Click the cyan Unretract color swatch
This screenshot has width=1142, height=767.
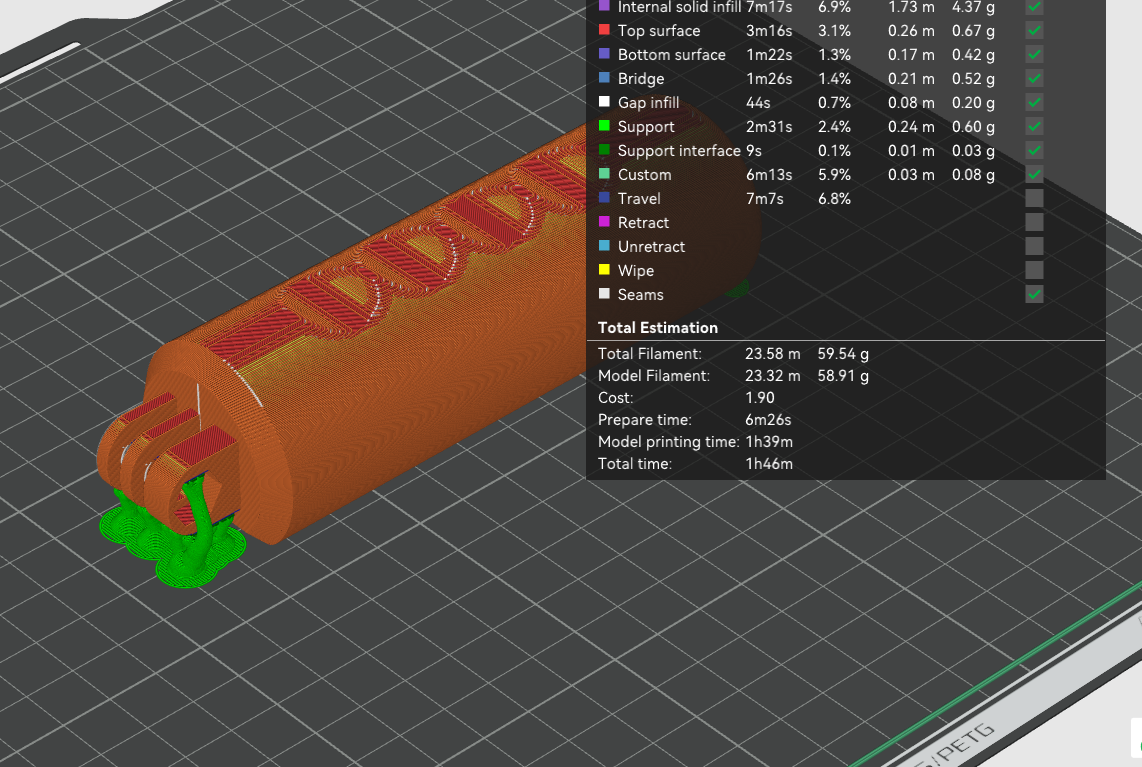point(604,245)
